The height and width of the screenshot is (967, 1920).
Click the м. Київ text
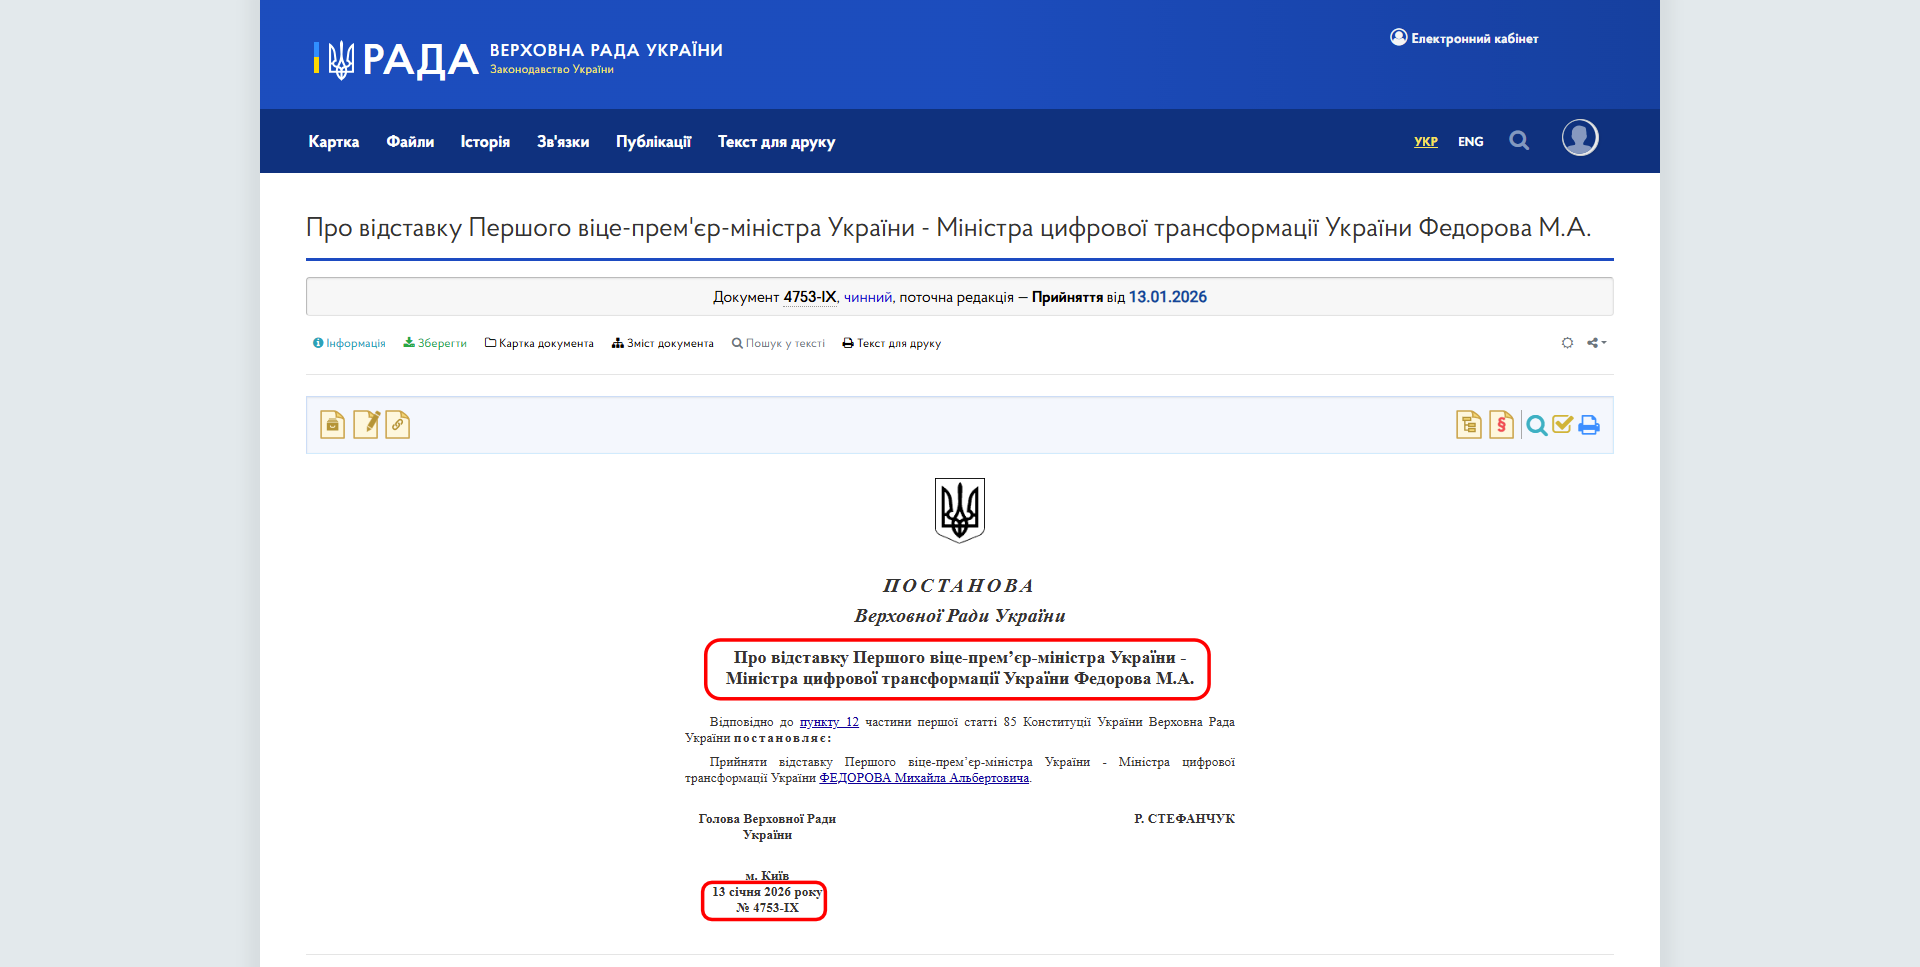click(x=767, y=876)
